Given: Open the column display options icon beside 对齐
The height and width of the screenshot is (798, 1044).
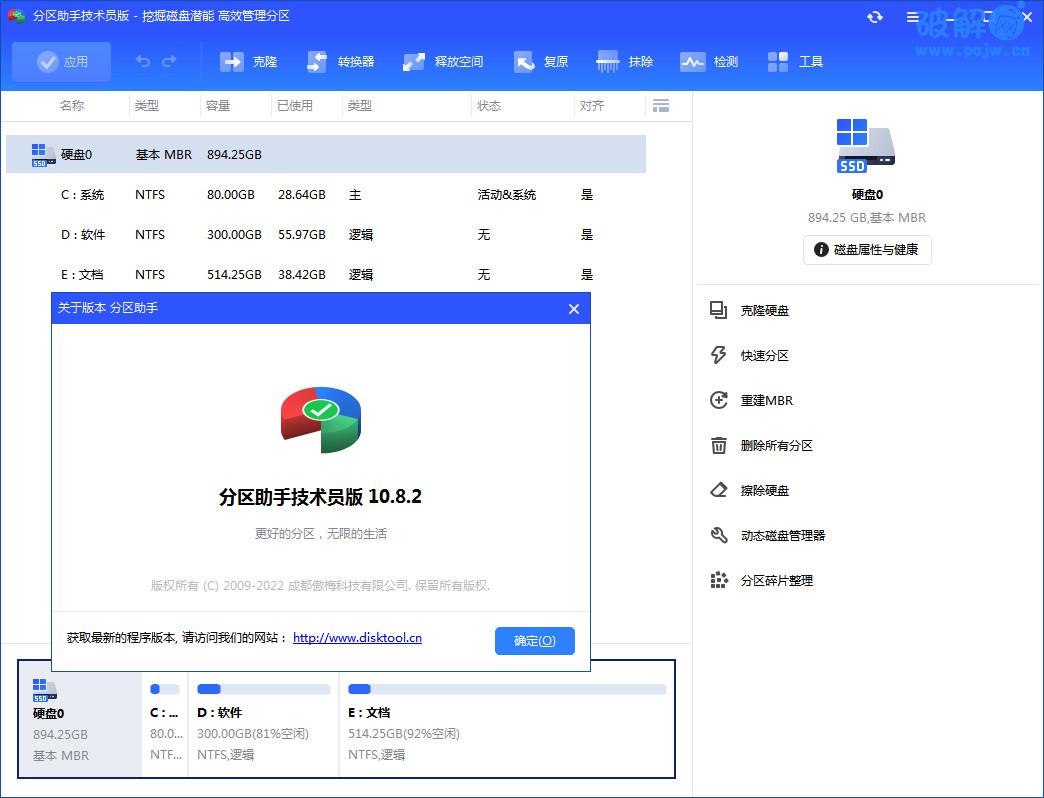Looking at the screenshot, I should click(661, 105).
